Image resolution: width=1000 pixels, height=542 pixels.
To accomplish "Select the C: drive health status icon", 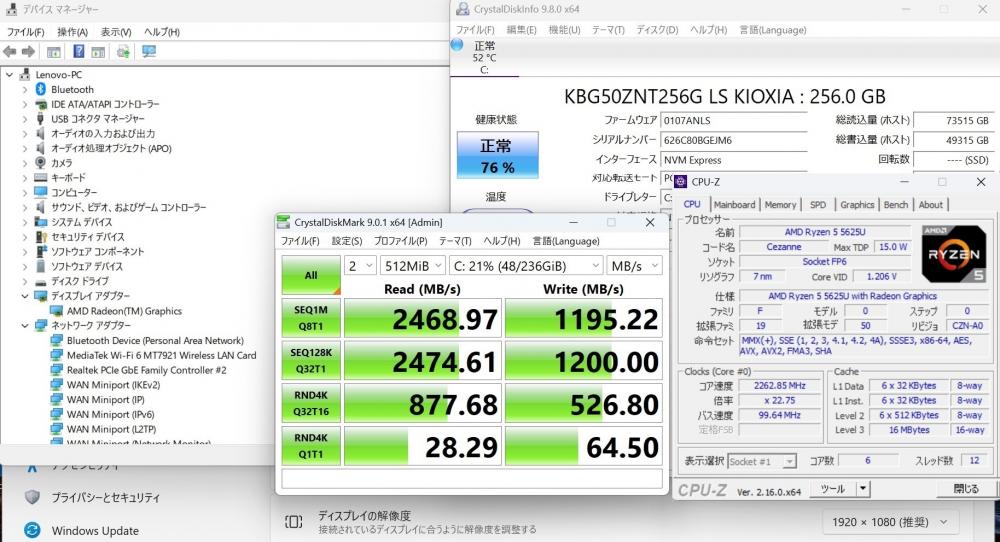I will (457, 45).
